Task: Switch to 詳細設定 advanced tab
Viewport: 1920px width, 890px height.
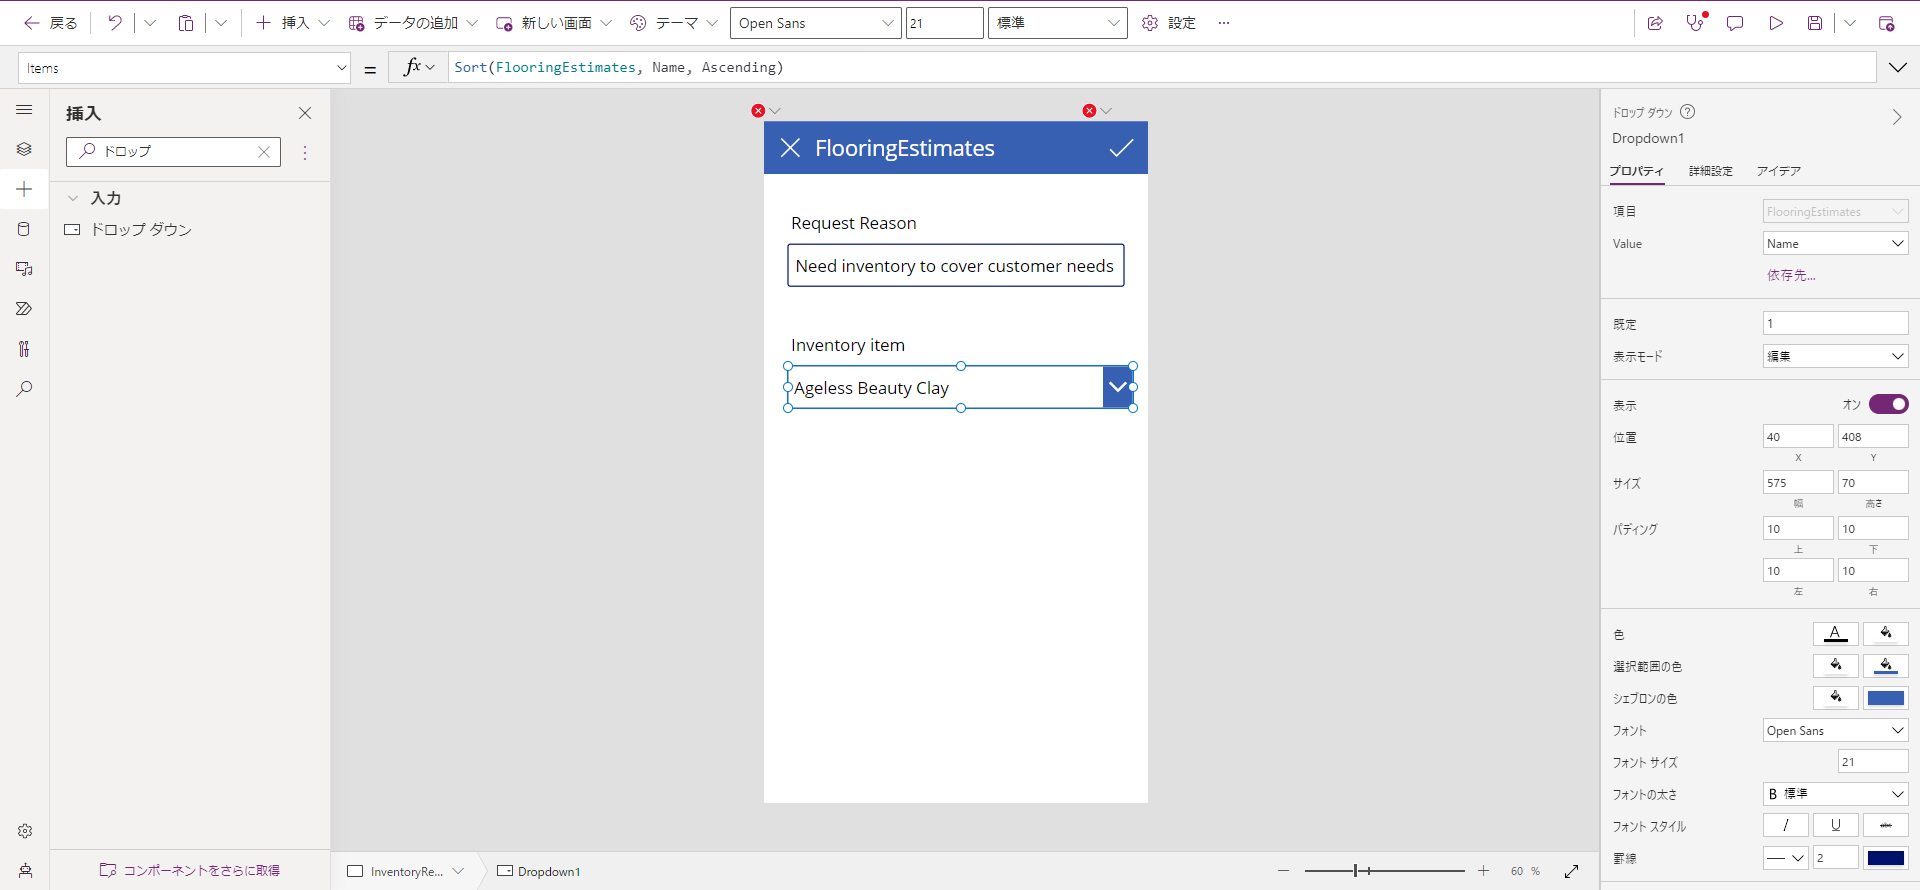Action: tap(1711, 171)
